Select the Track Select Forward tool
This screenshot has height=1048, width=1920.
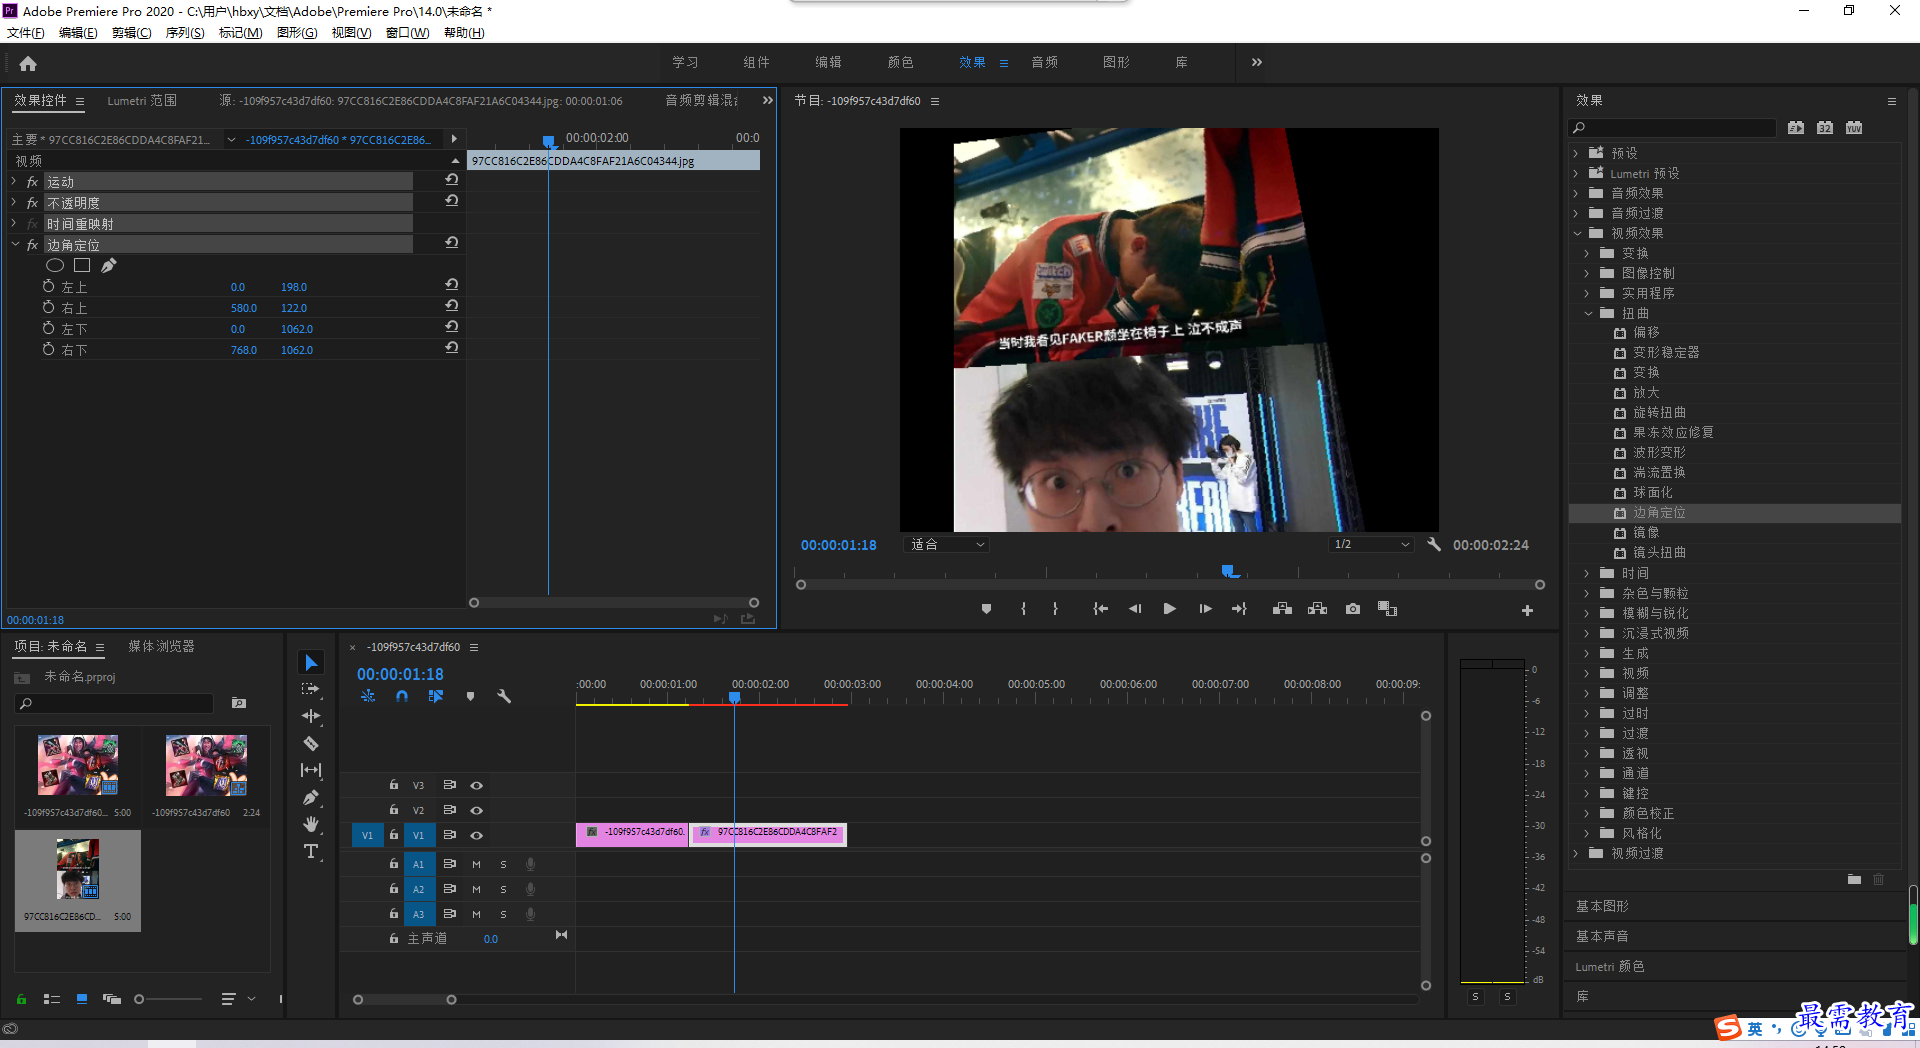(x=311, y=689)
